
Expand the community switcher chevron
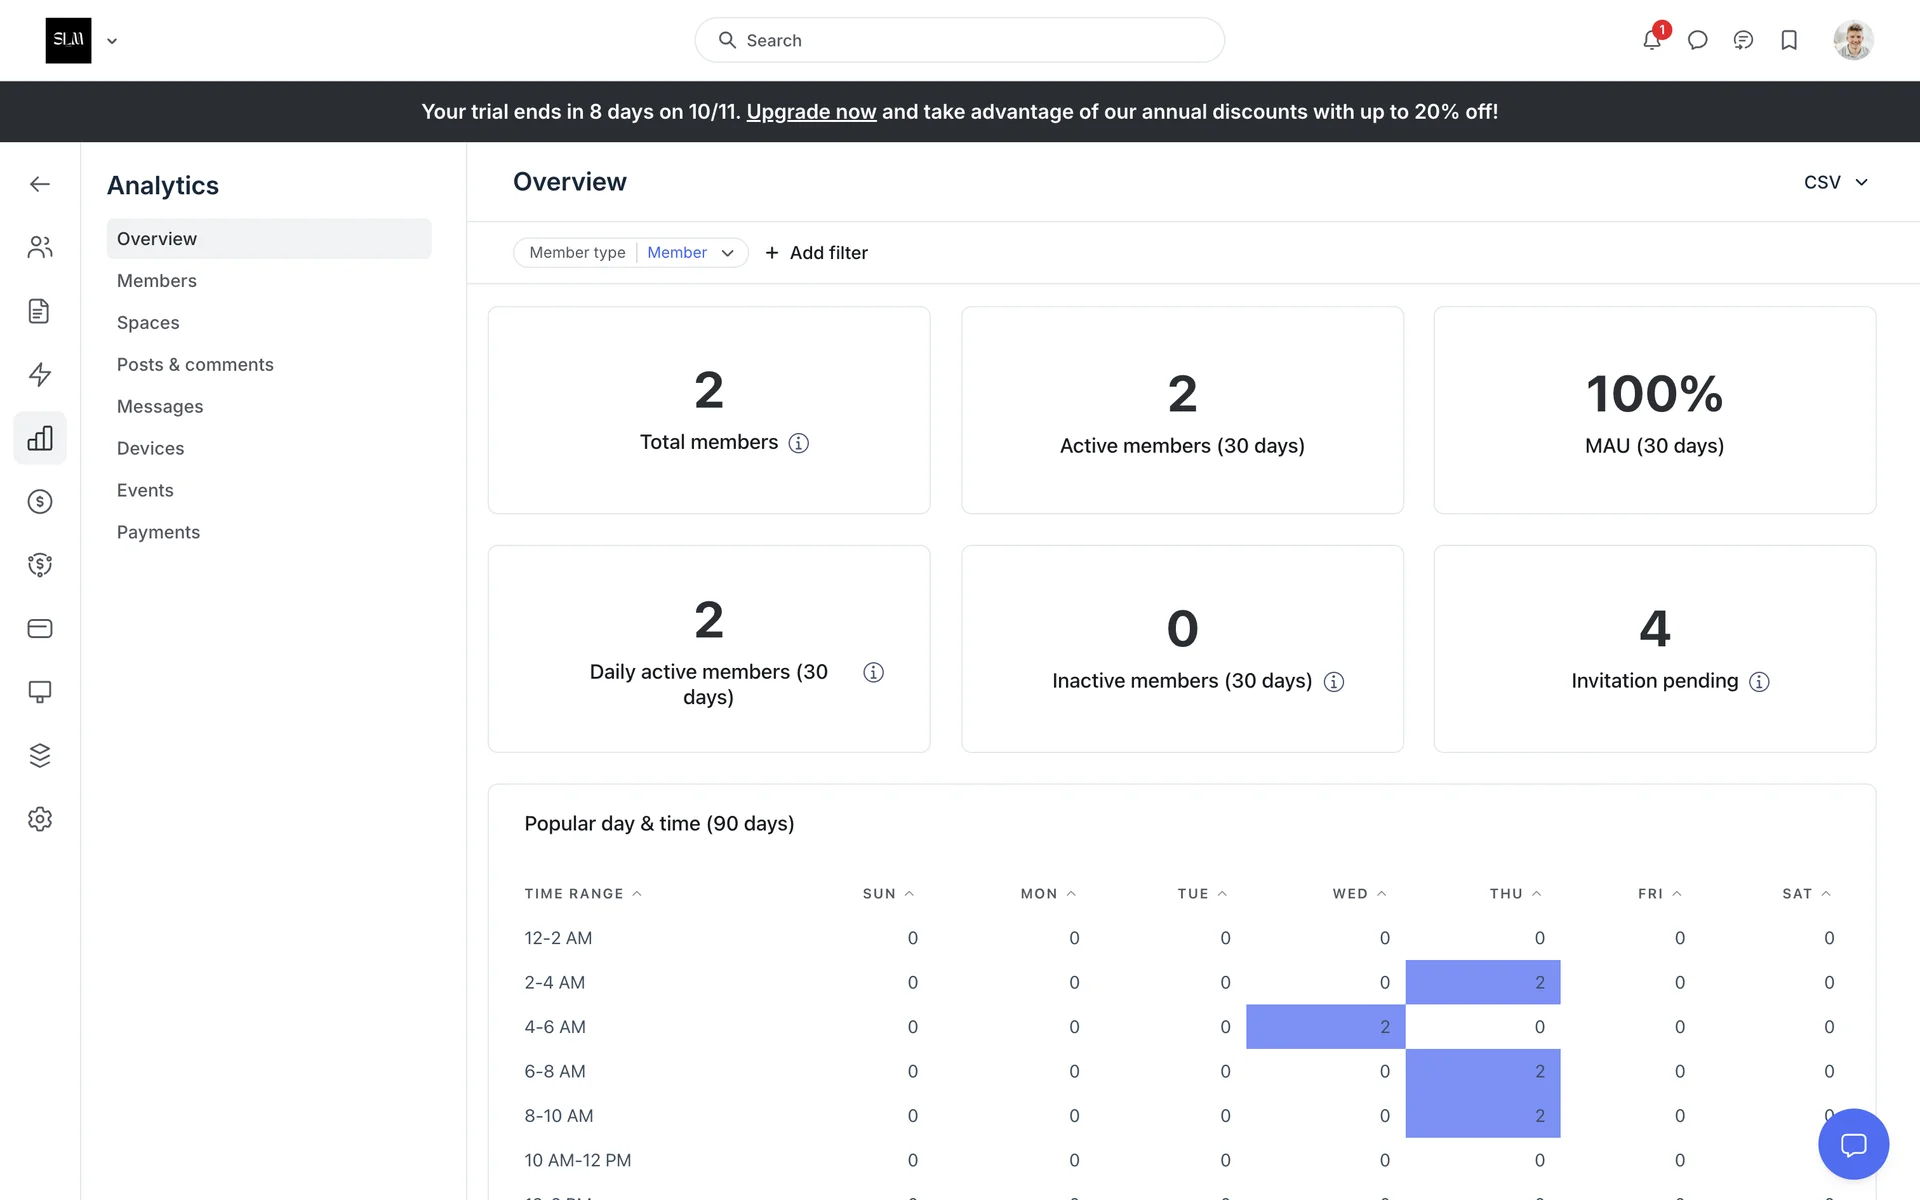112,41
